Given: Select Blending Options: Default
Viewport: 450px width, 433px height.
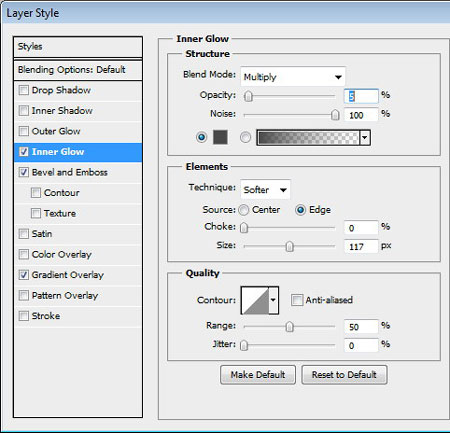Looking at the screenshot, I should 78,70.
